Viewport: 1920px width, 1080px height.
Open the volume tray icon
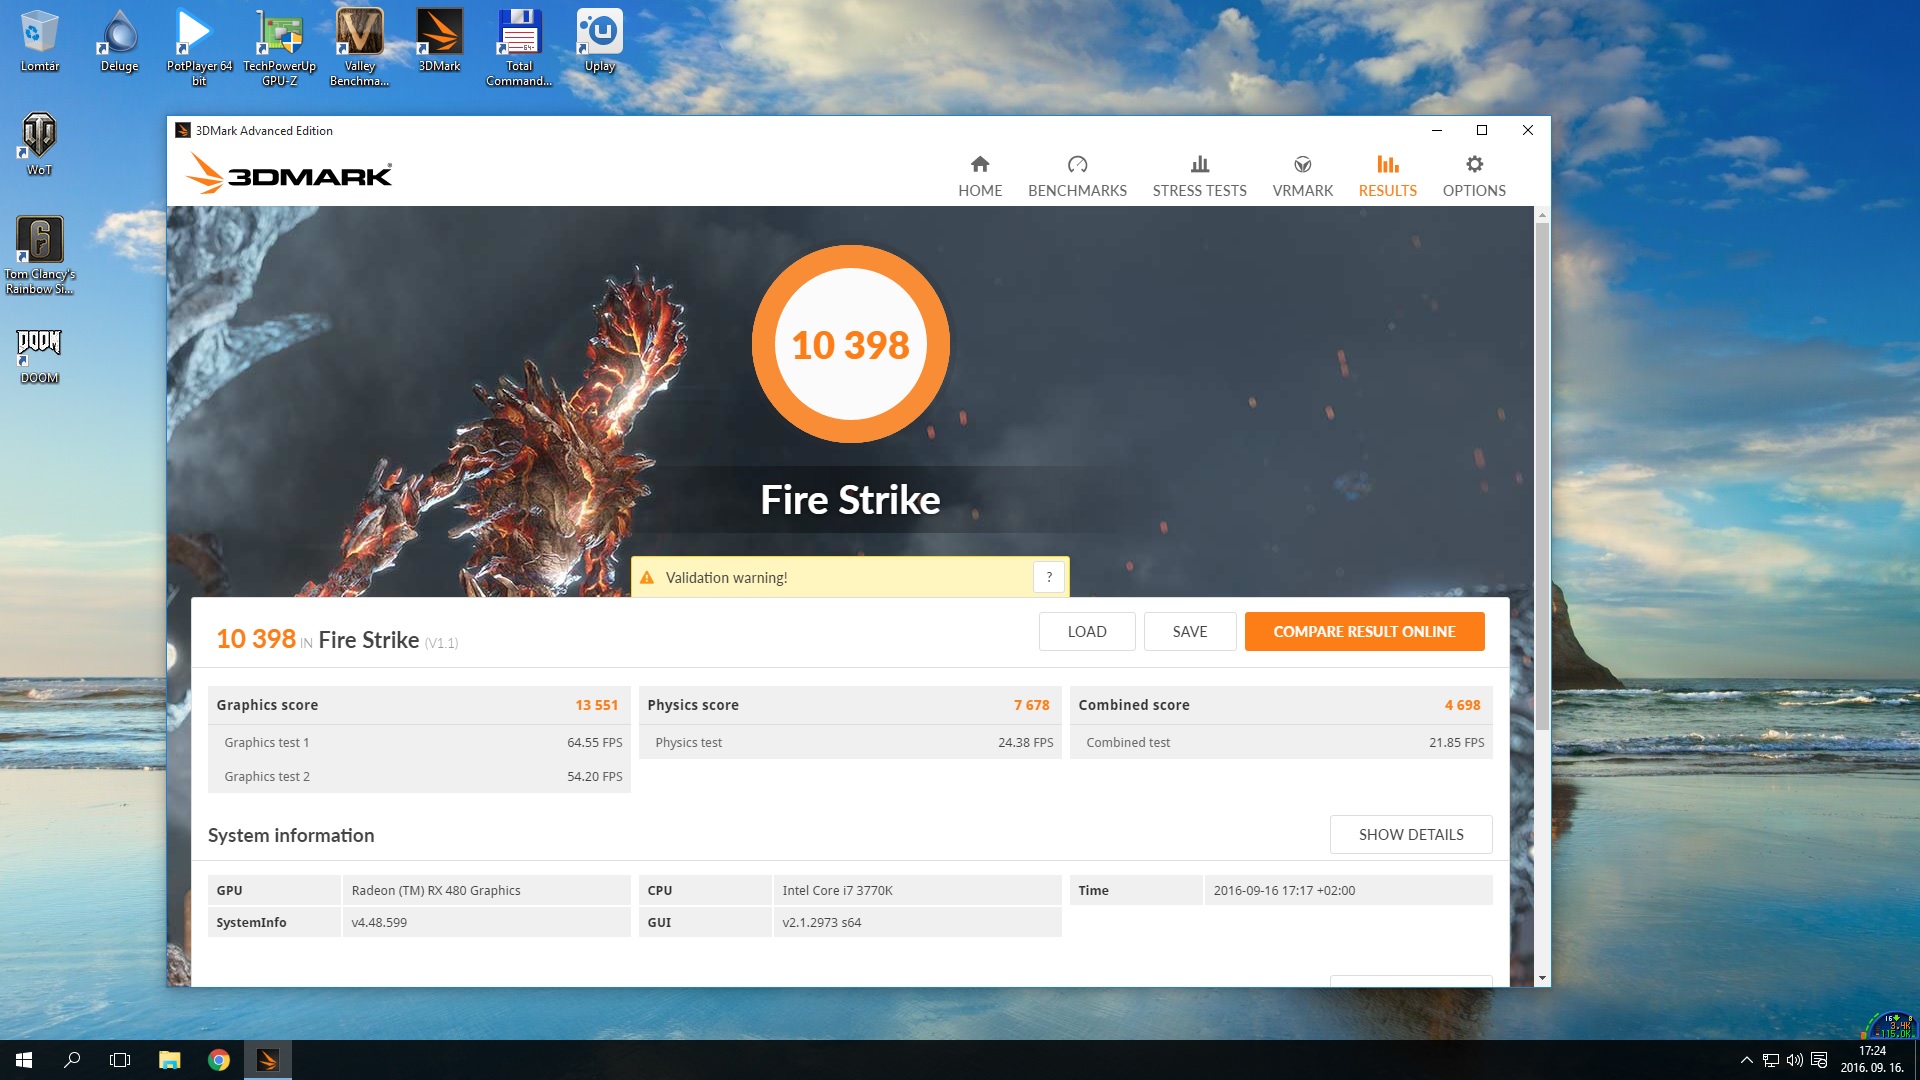1794,1060
